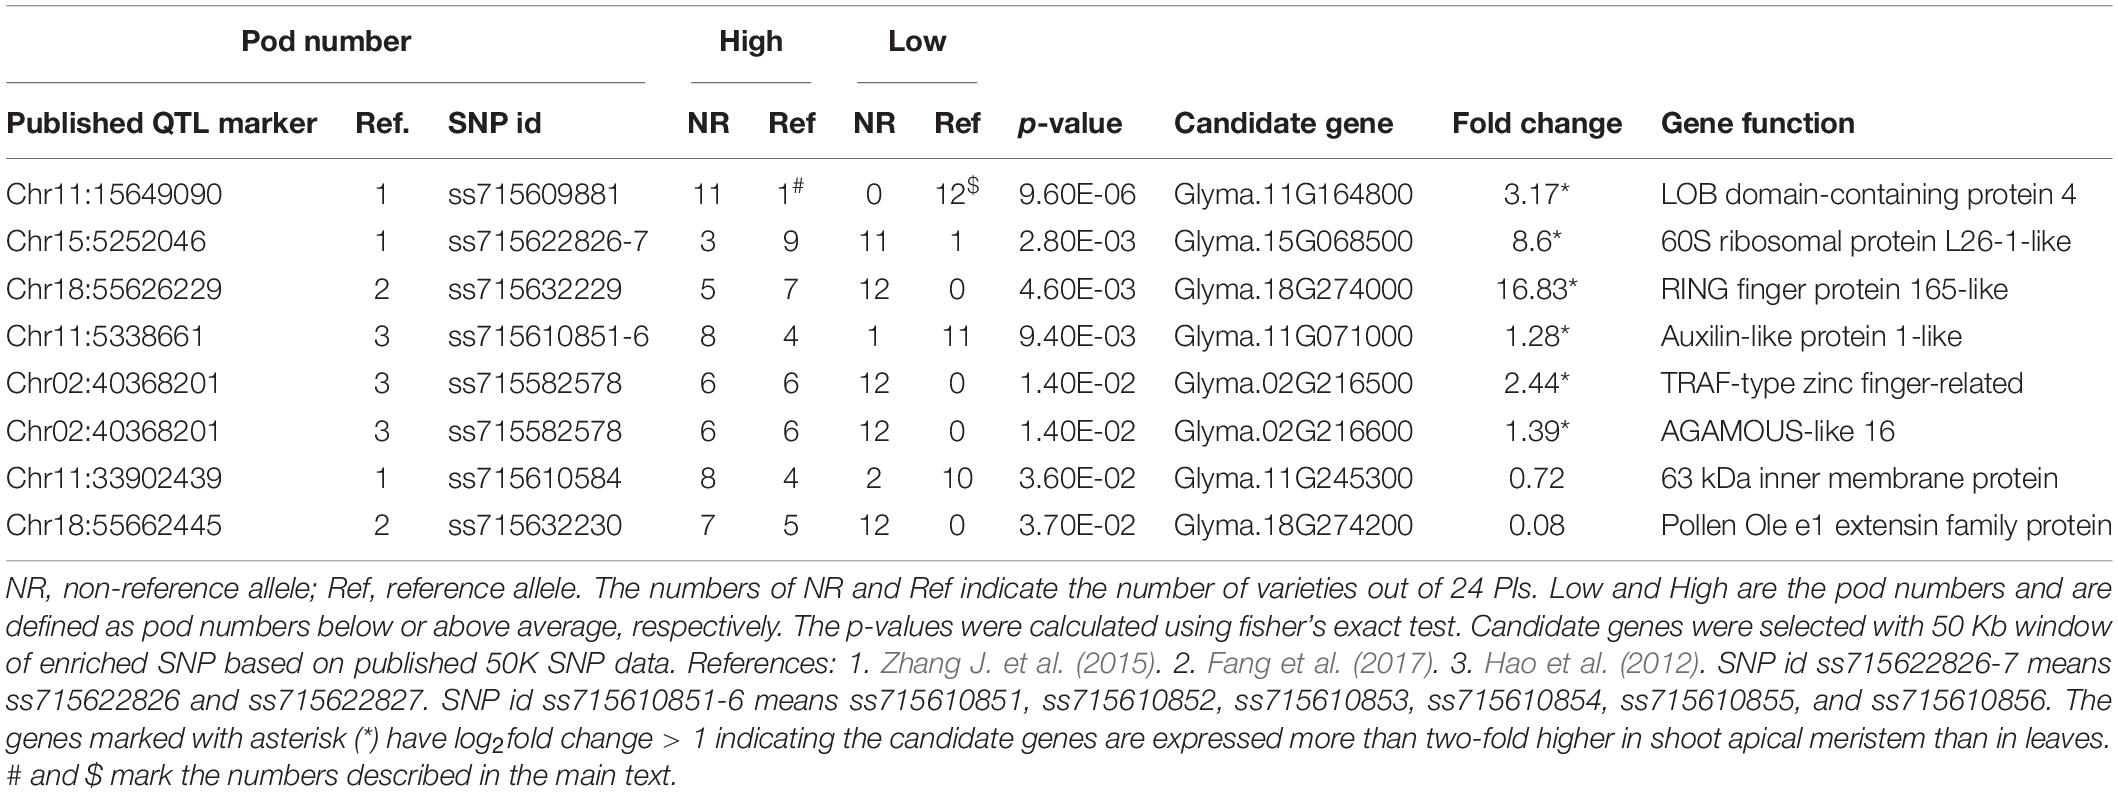Viewport: 2118px width, 793px height.
Task: Click the Published QTL marker column header
Action: tap(161, 123)
